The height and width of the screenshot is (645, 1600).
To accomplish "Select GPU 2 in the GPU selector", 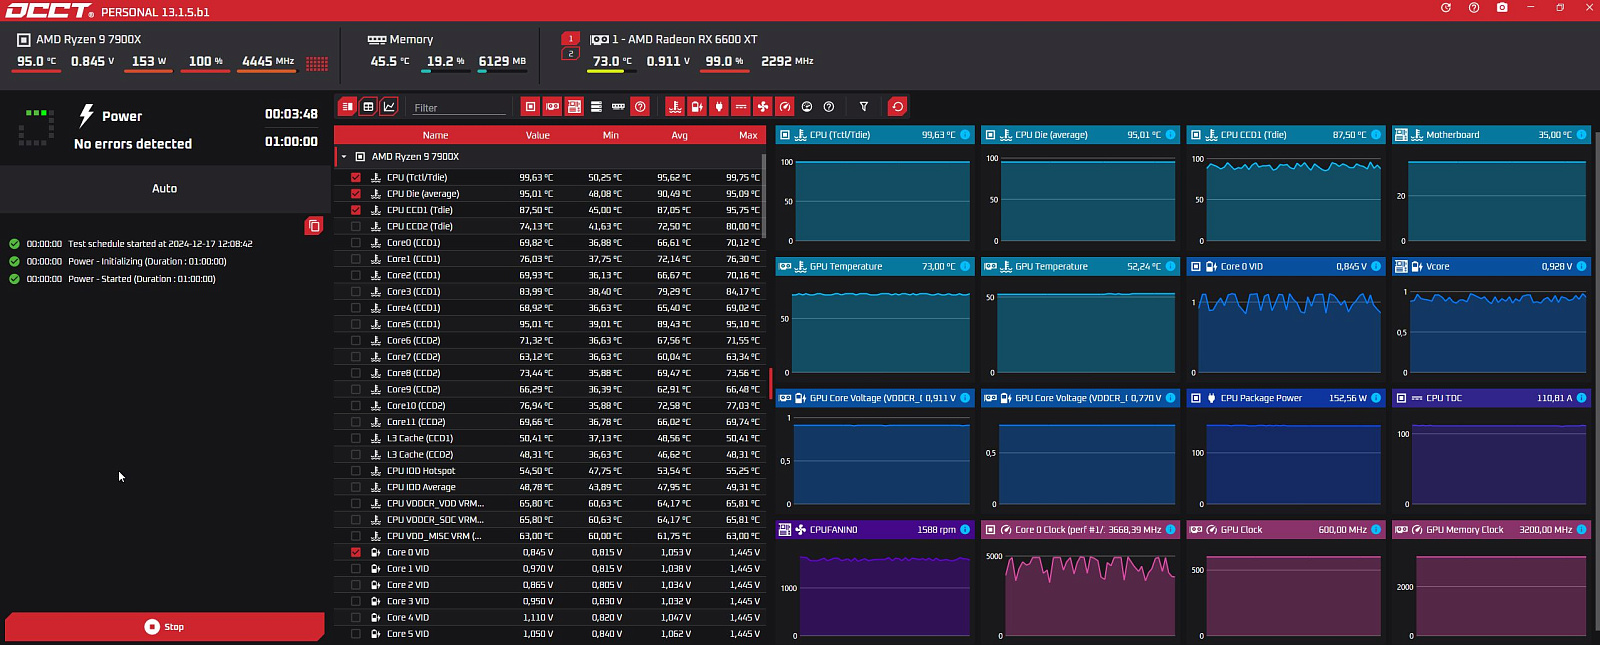I will click(x=571, y=54).
